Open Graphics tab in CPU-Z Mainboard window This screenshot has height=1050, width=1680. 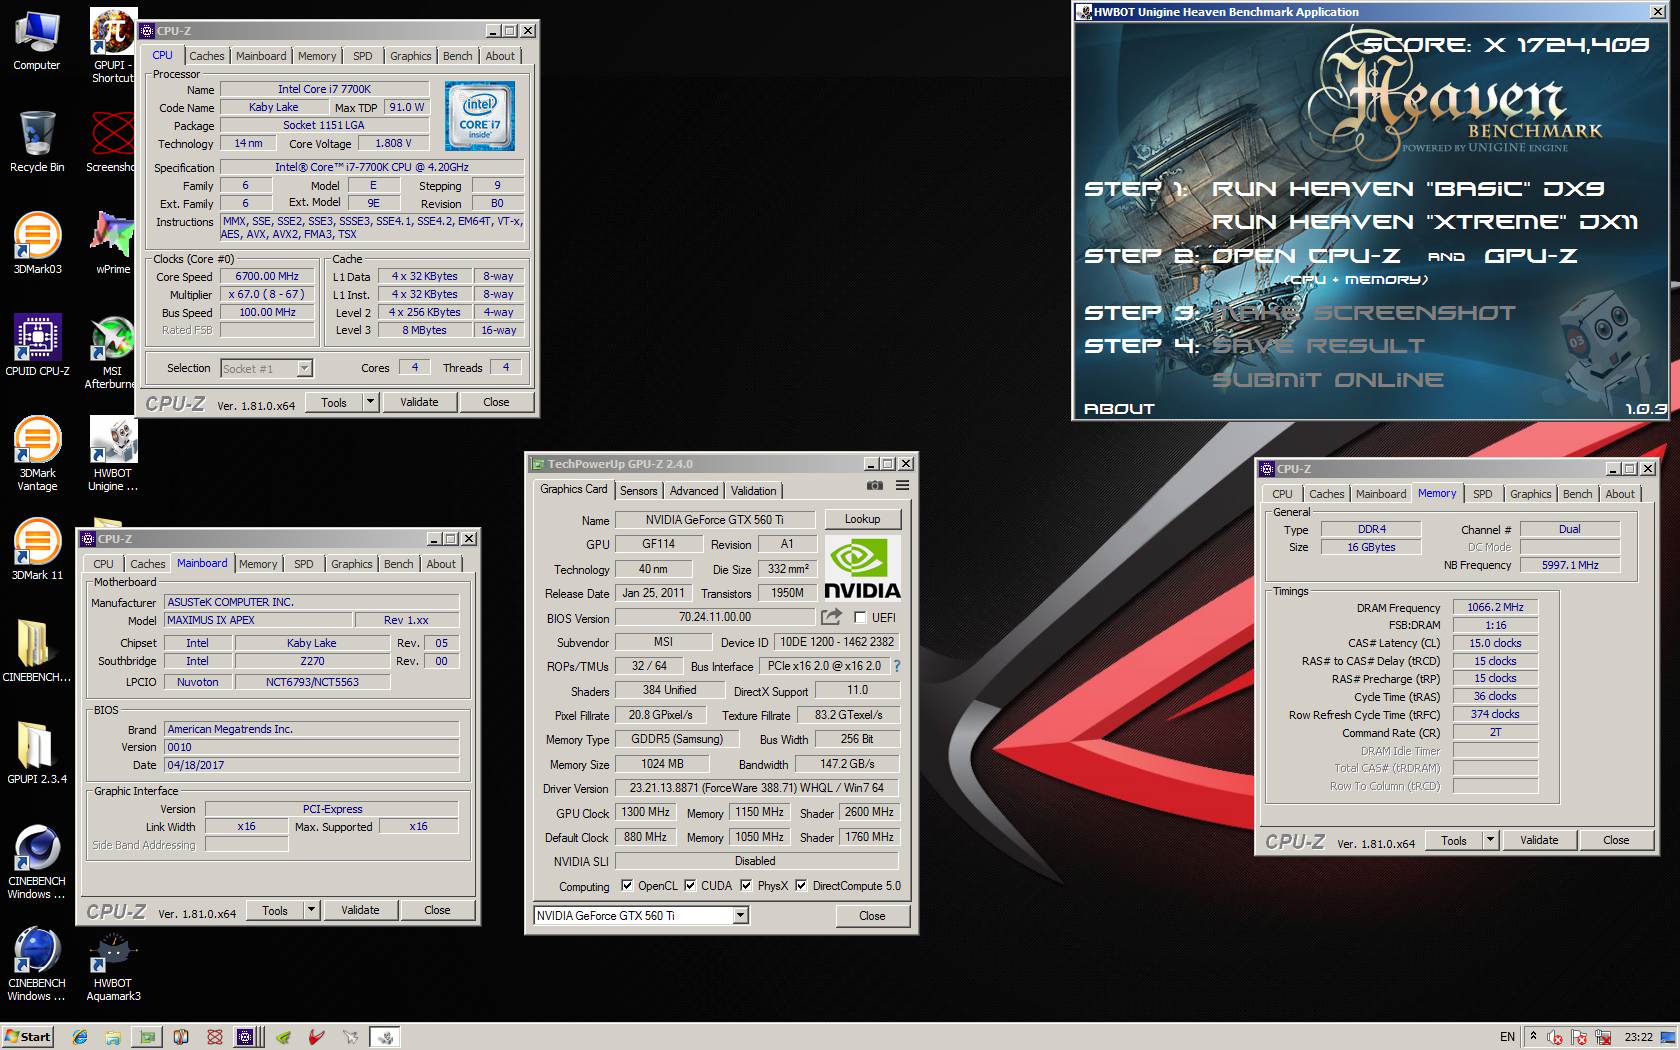click(352, 564)
